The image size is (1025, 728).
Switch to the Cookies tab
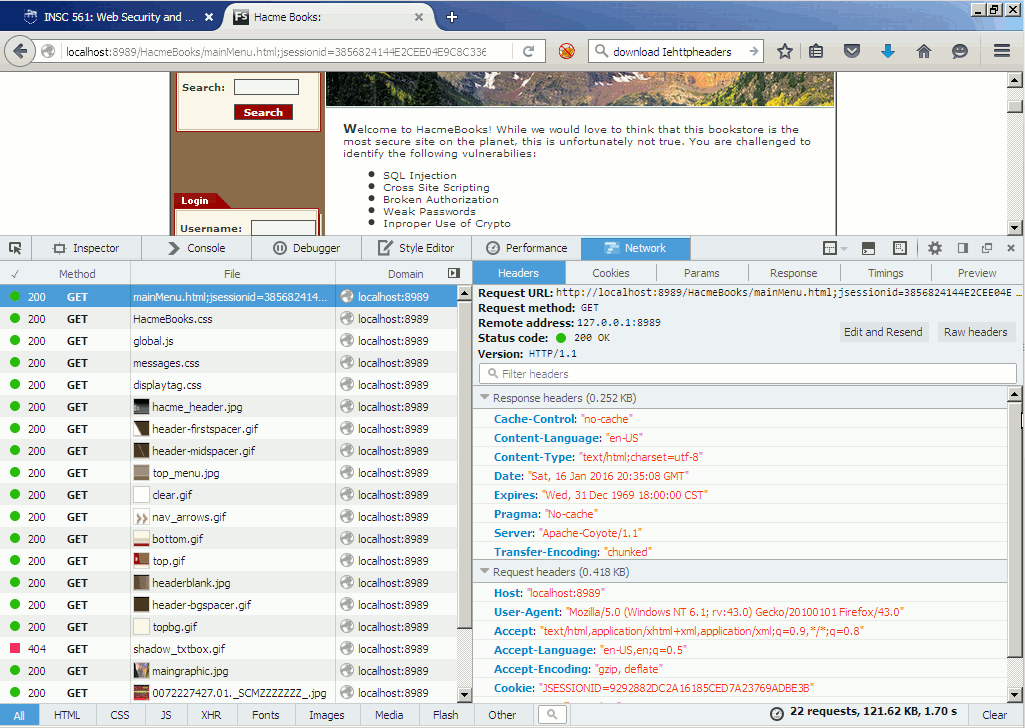611,273
